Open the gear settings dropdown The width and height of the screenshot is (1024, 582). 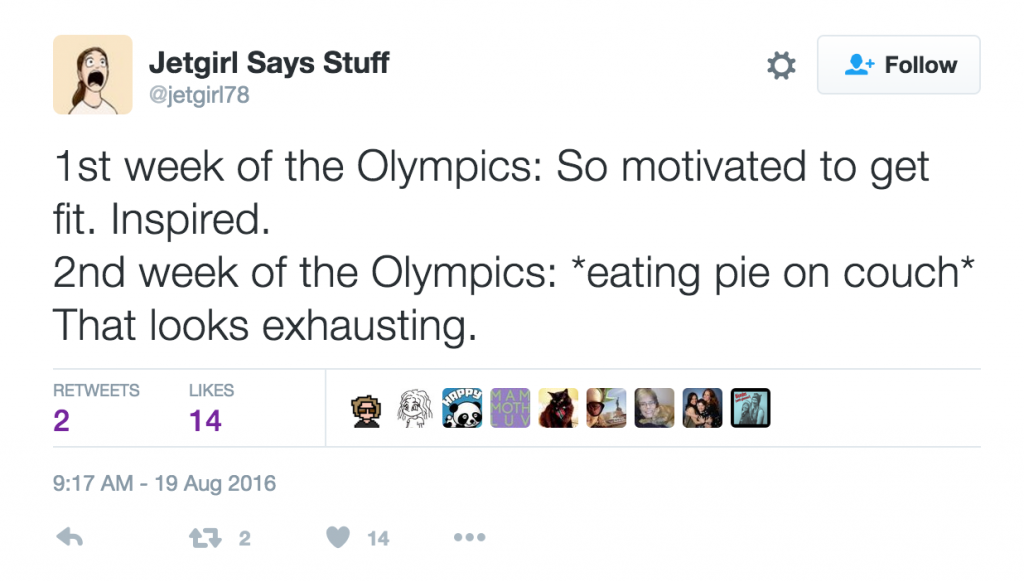781,66
